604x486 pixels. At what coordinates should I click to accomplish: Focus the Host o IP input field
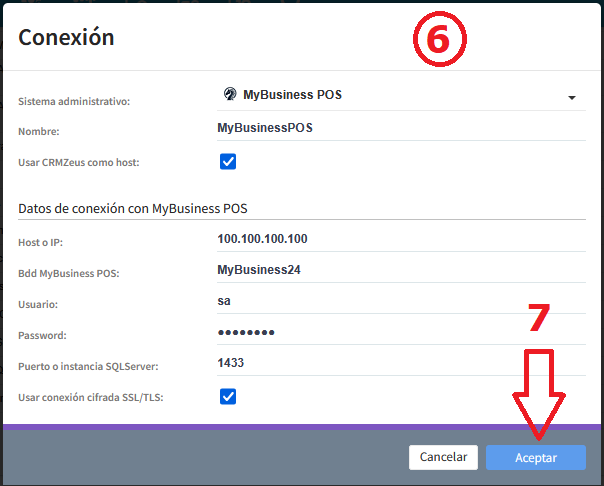tap(400, 239)
